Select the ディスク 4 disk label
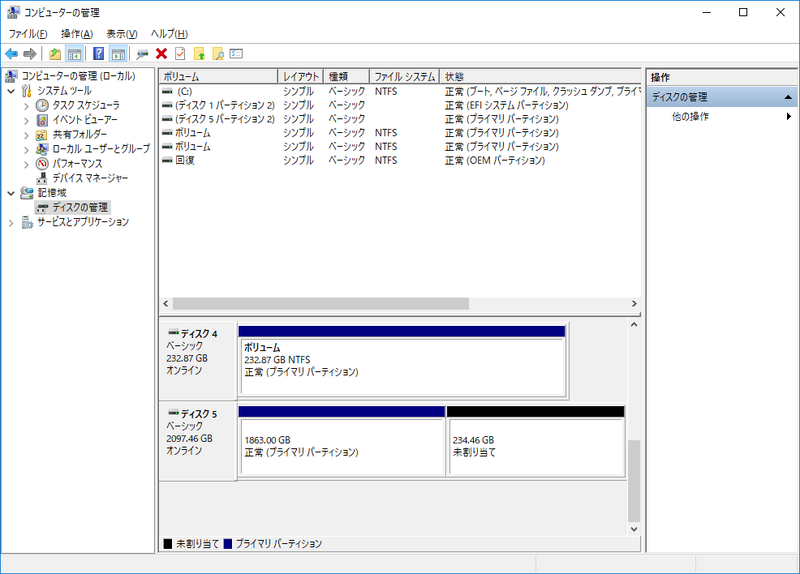 [197, 360]
